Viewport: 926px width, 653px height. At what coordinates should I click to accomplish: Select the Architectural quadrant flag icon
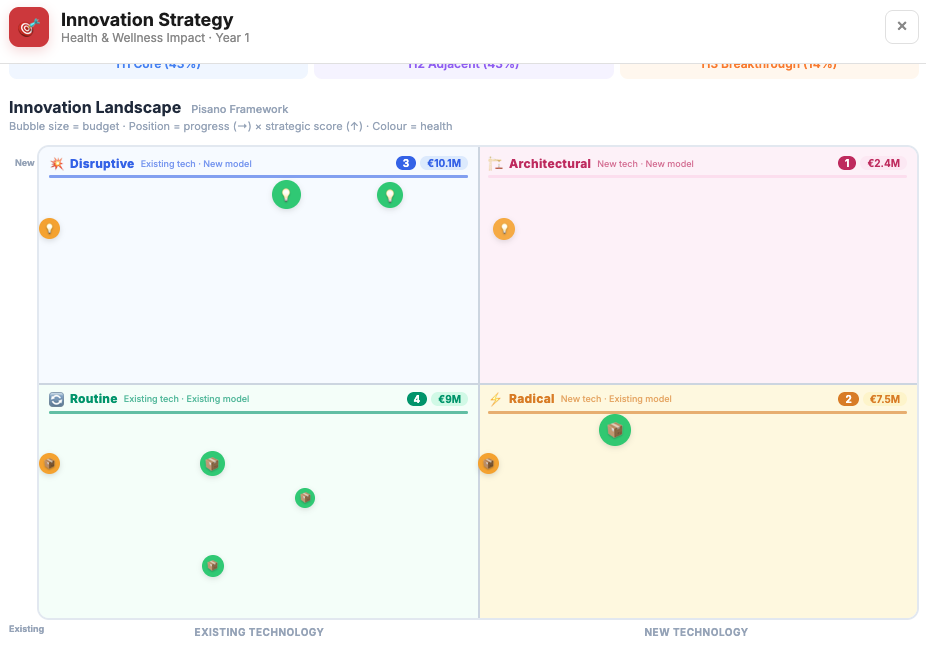tap(496, 162)
